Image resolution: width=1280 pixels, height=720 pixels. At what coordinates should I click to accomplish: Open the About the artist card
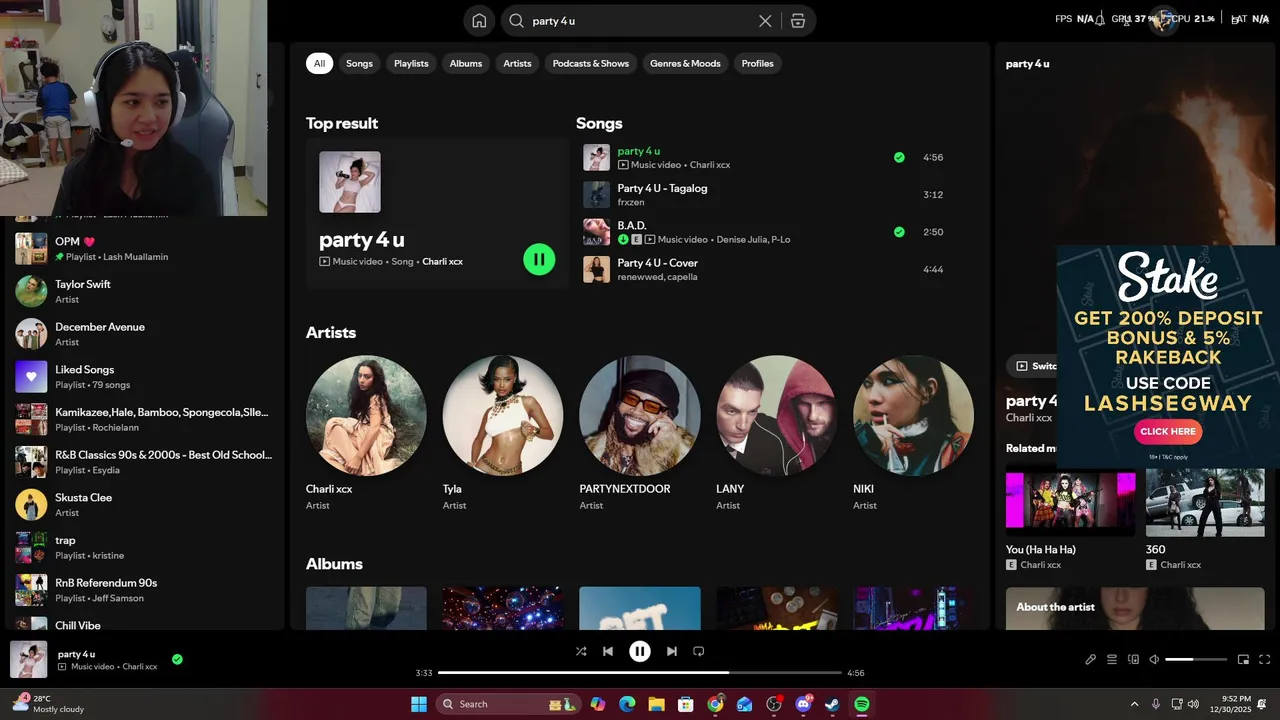click(x=1135, y=608)
